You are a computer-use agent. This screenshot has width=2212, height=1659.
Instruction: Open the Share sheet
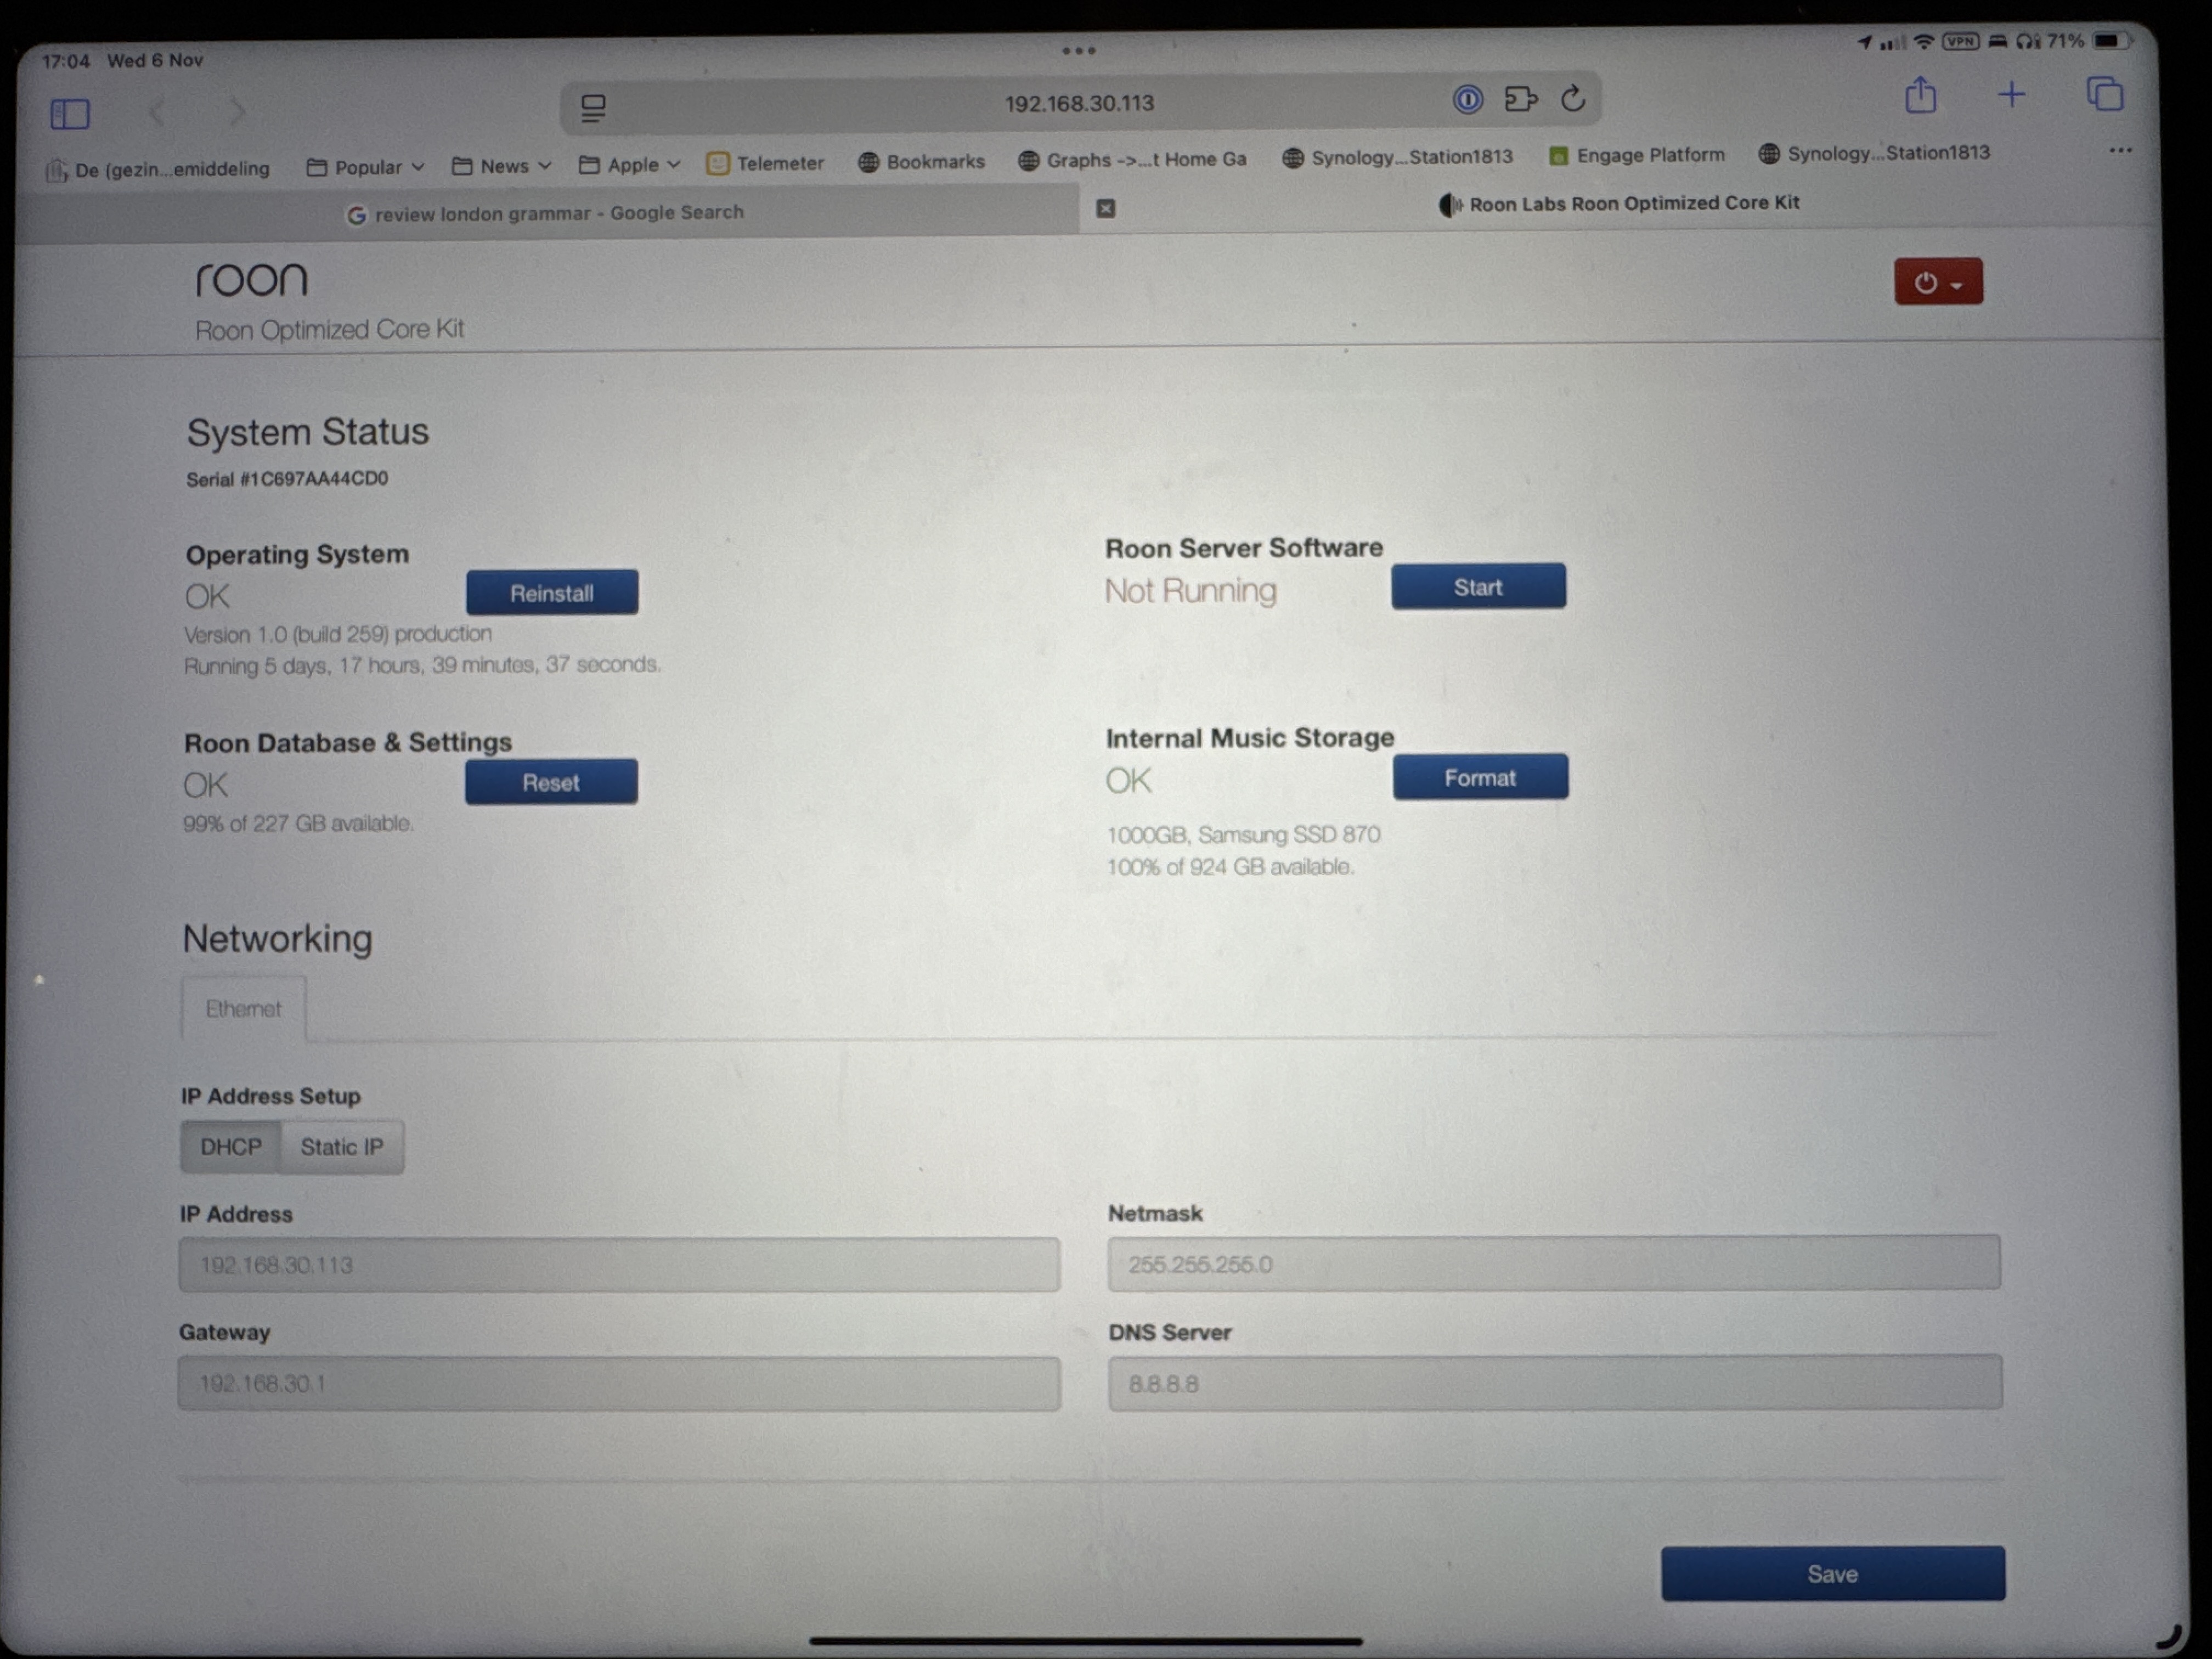pos(1920,96)
